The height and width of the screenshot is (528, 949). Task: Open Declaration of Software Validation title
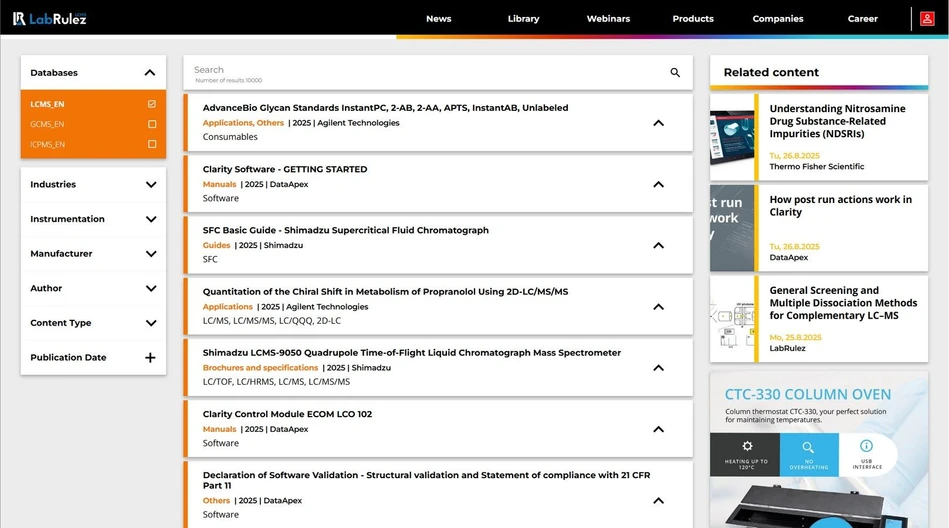(427, 480)
